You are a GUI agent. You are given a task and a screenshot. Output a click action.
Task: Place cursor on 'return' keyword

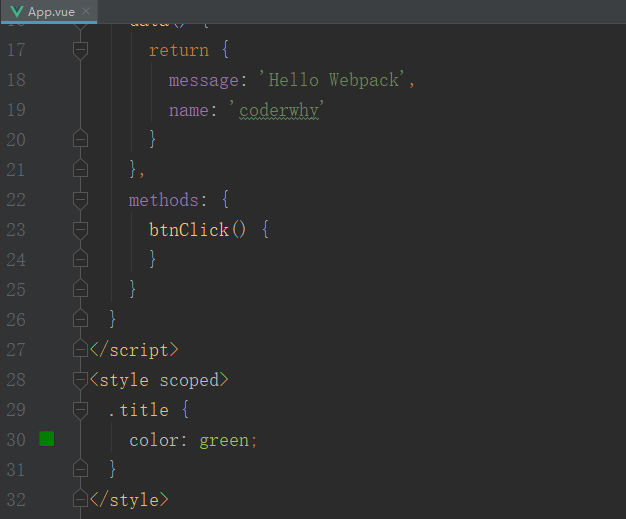[179, 51]
